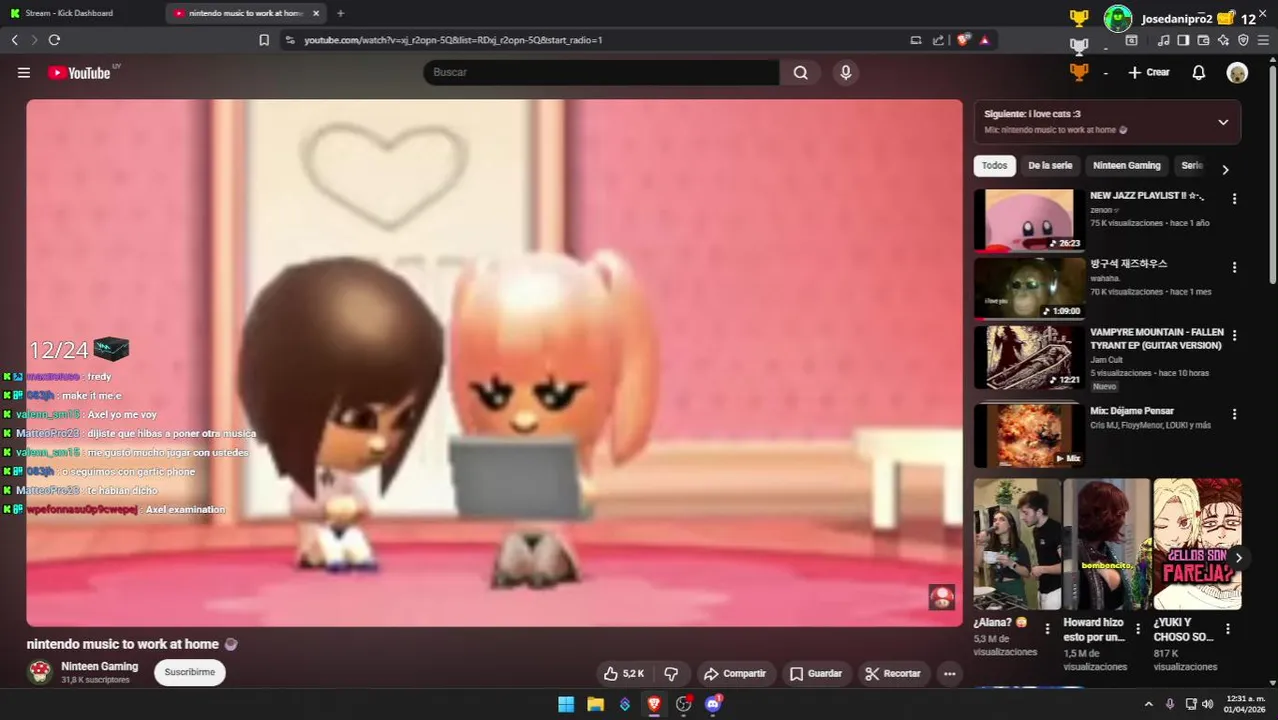Open the YouTube guide hamburger menu
Viewport: 1278px width, 720px height.
[24, 73]
